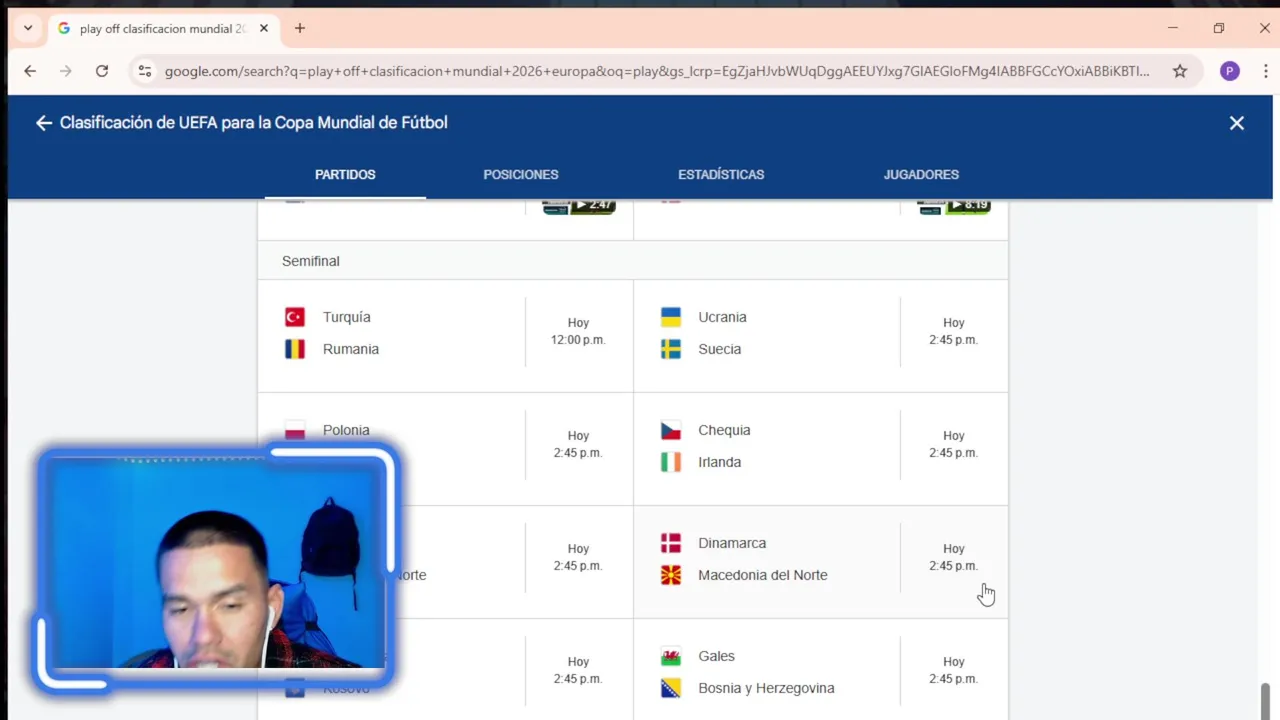
Task: Open the Hoy 2:45 p.m. time of Ucrania match
Action: coord(954,331)
